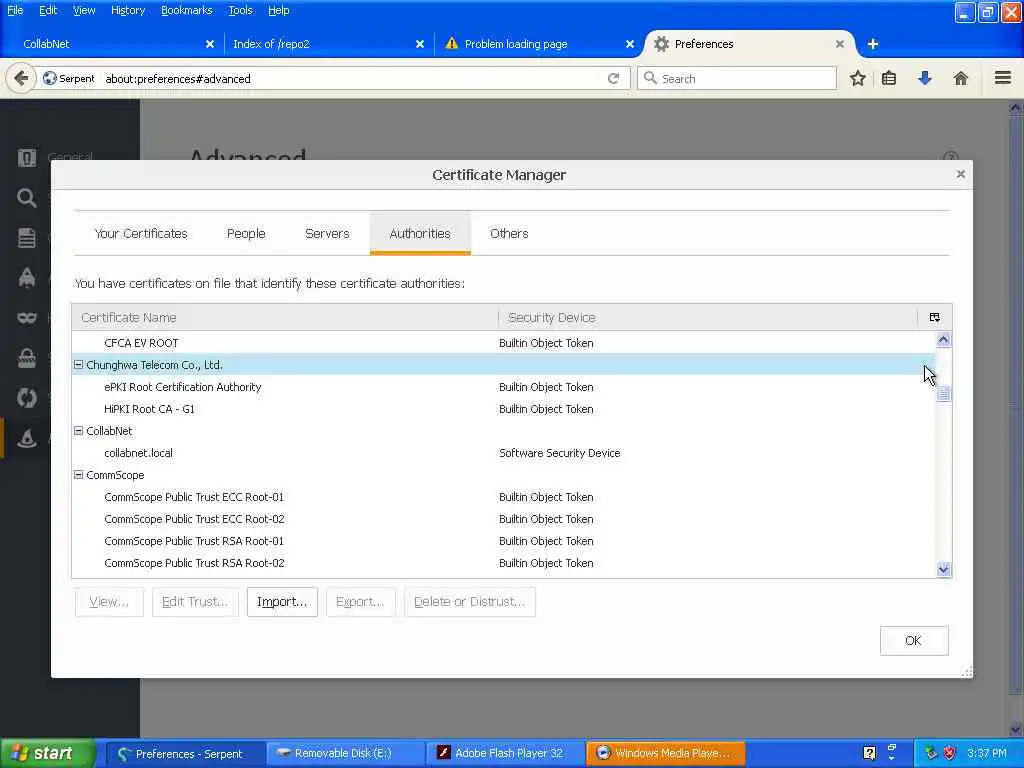The image size is (1024, 768).
Task: Open the Tools menu
Action: (x=240, y=10)
